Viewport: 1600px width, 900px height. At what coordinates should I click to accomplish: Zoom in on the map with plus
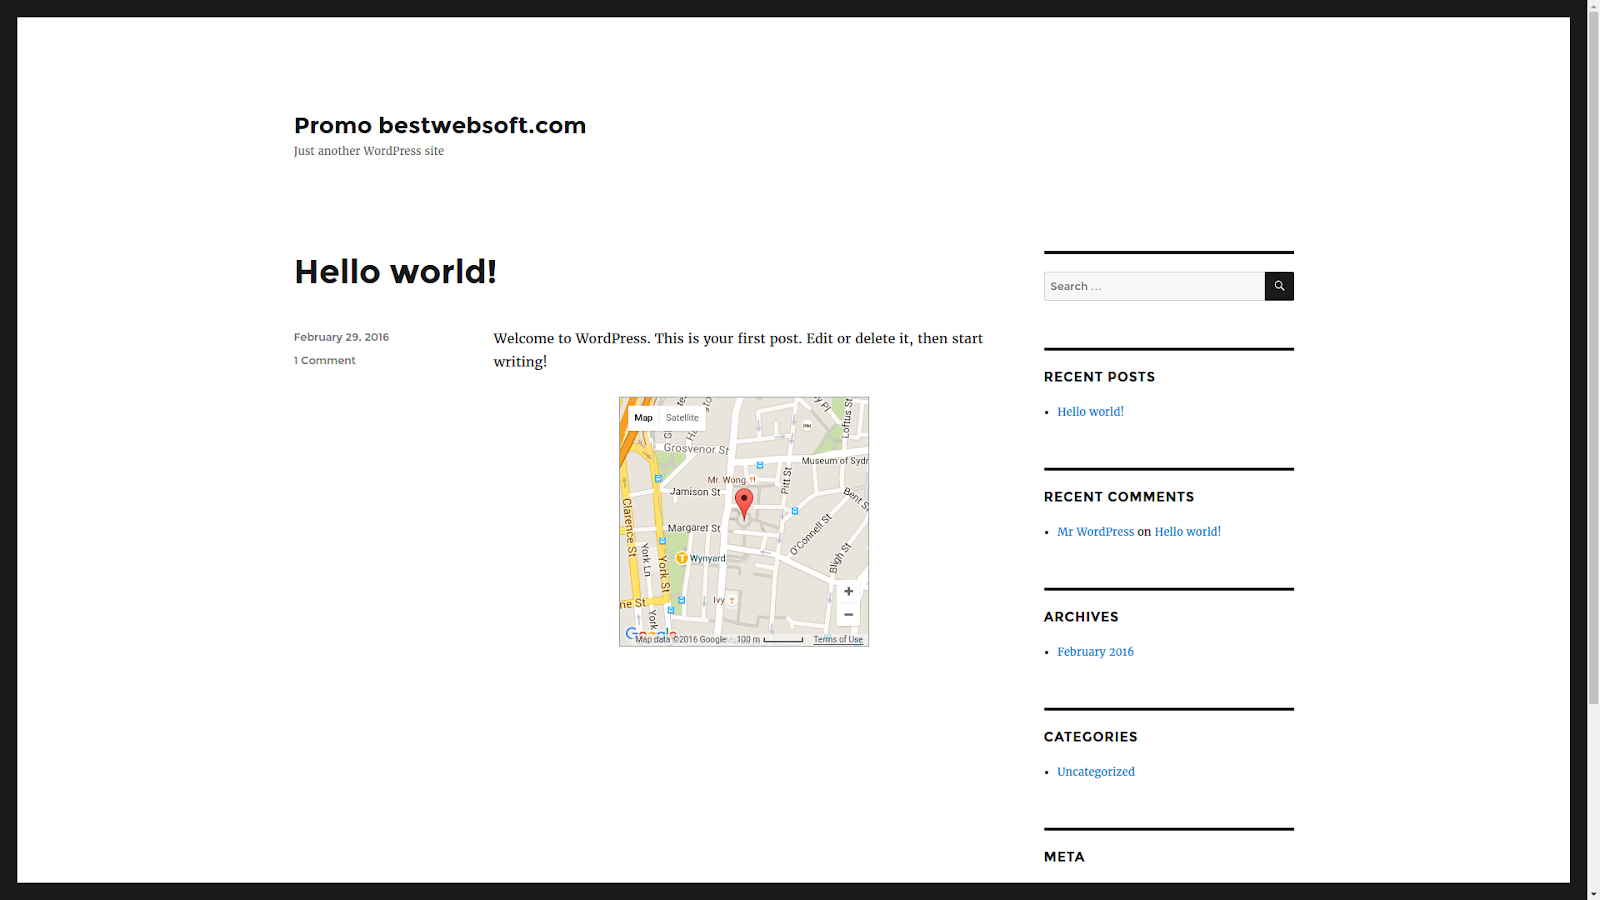point(848,591)
